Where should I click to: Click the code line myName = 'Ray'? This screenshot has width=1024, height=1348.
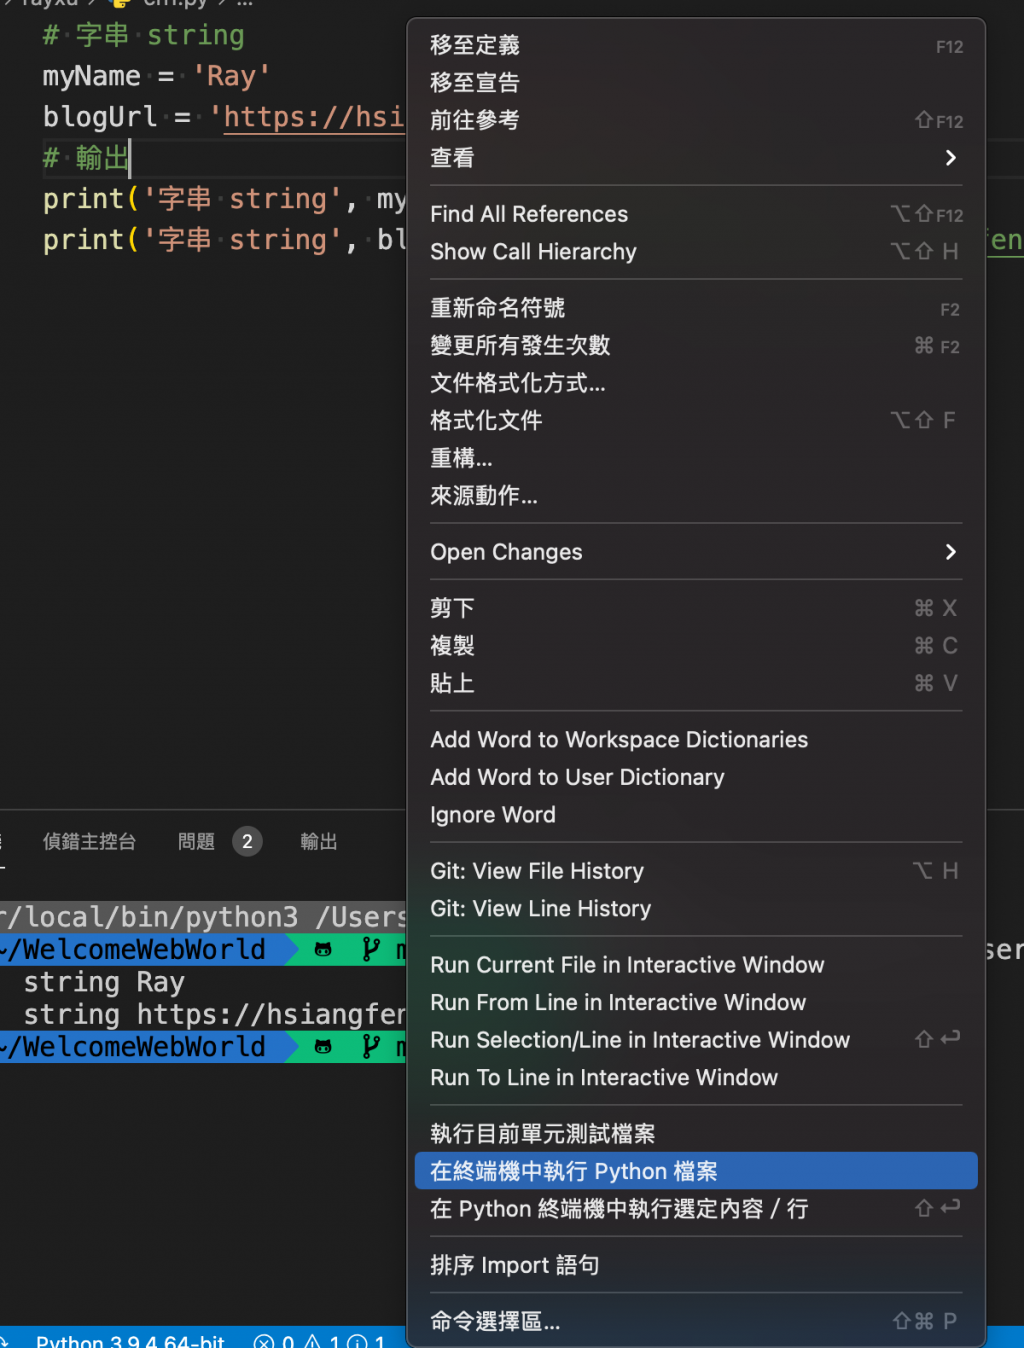156,76
